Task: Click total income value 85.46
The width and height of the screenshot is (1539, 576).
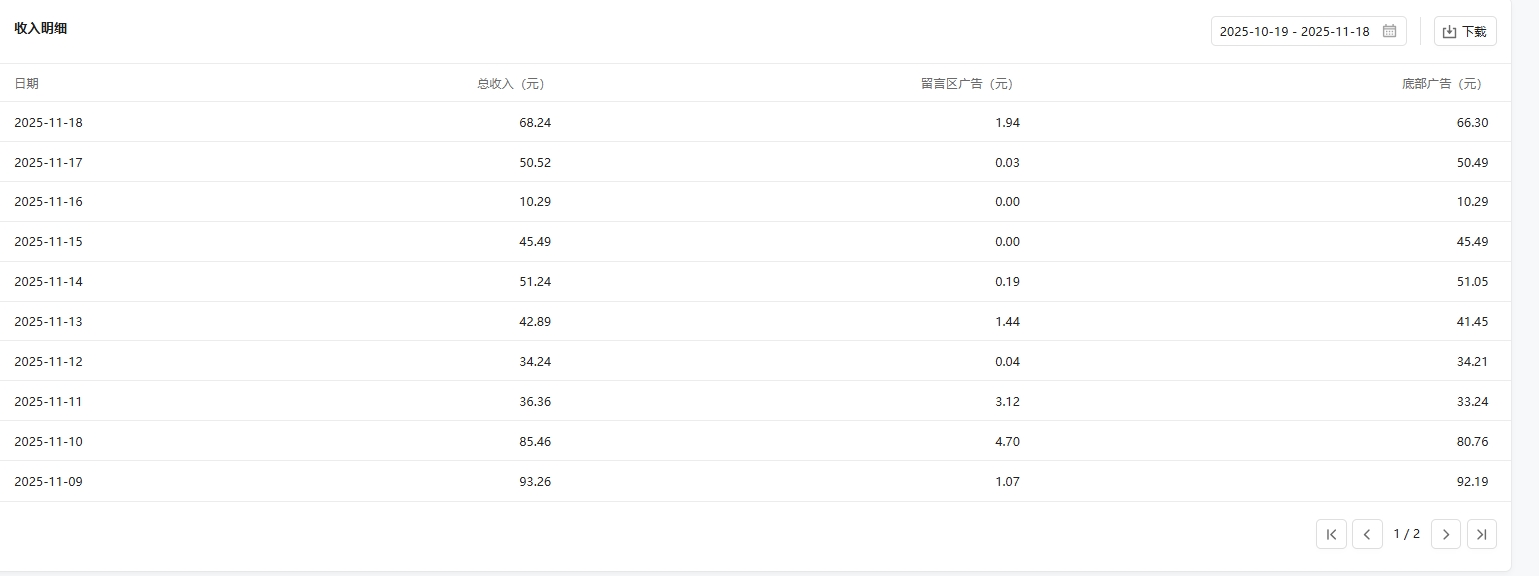Action: click(535, 442)
